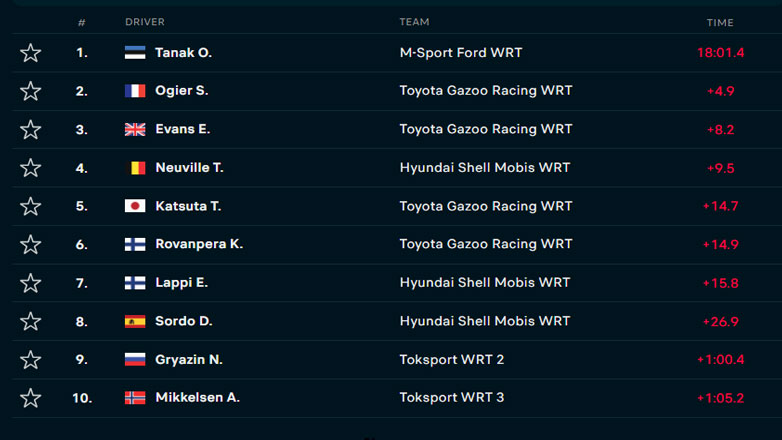Toggle favorite star for Ogier S.
Screen dimensions: 782x440
click(x=31, y=91)
